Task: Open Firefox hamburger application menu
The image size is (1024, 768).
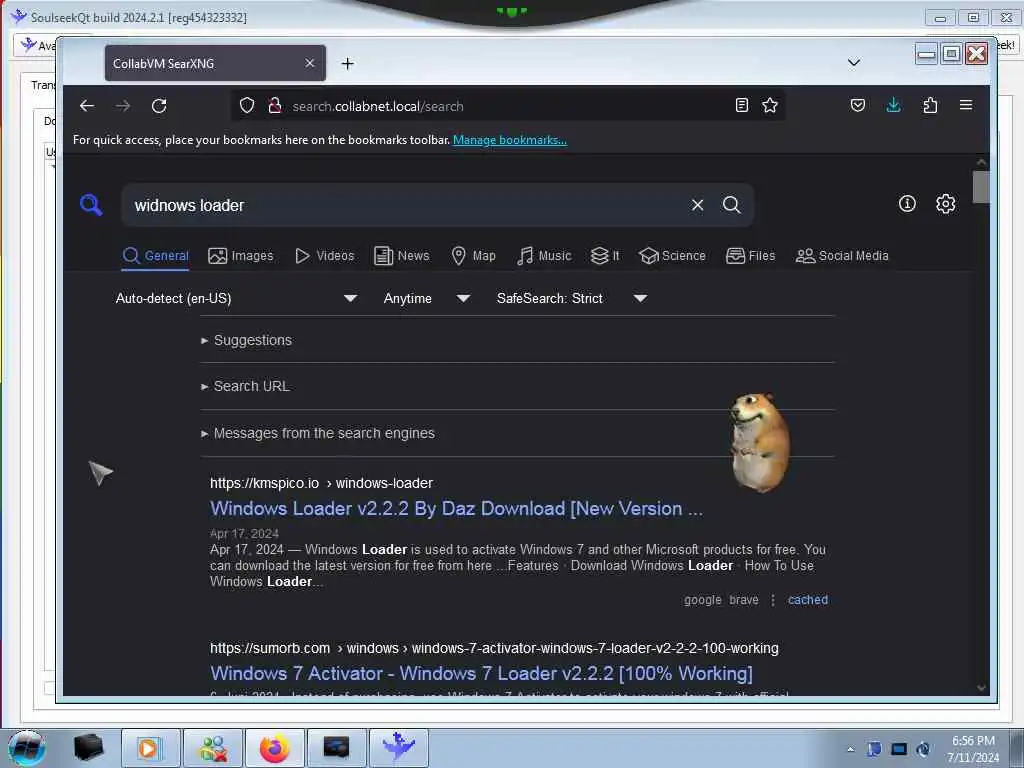Action: click(x=966, y=105)
